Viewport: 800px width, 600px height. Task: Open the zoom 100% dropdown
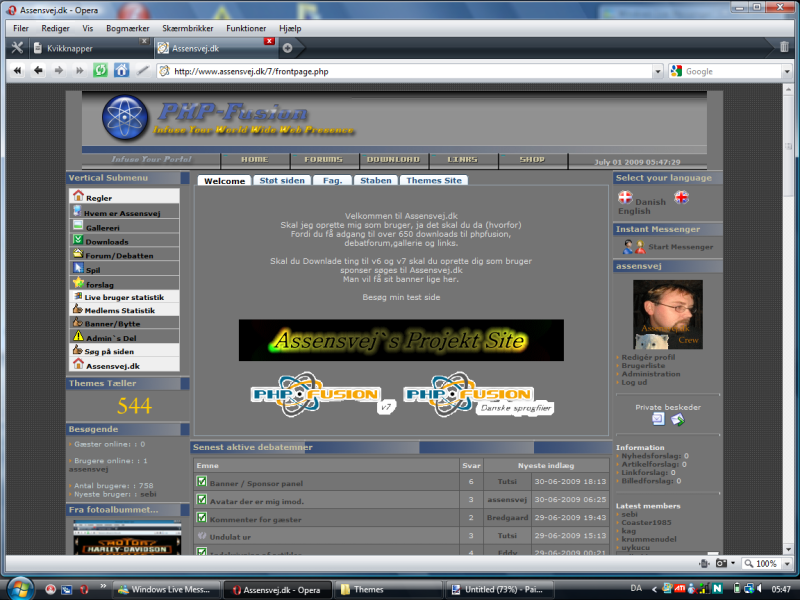point(787,564)
